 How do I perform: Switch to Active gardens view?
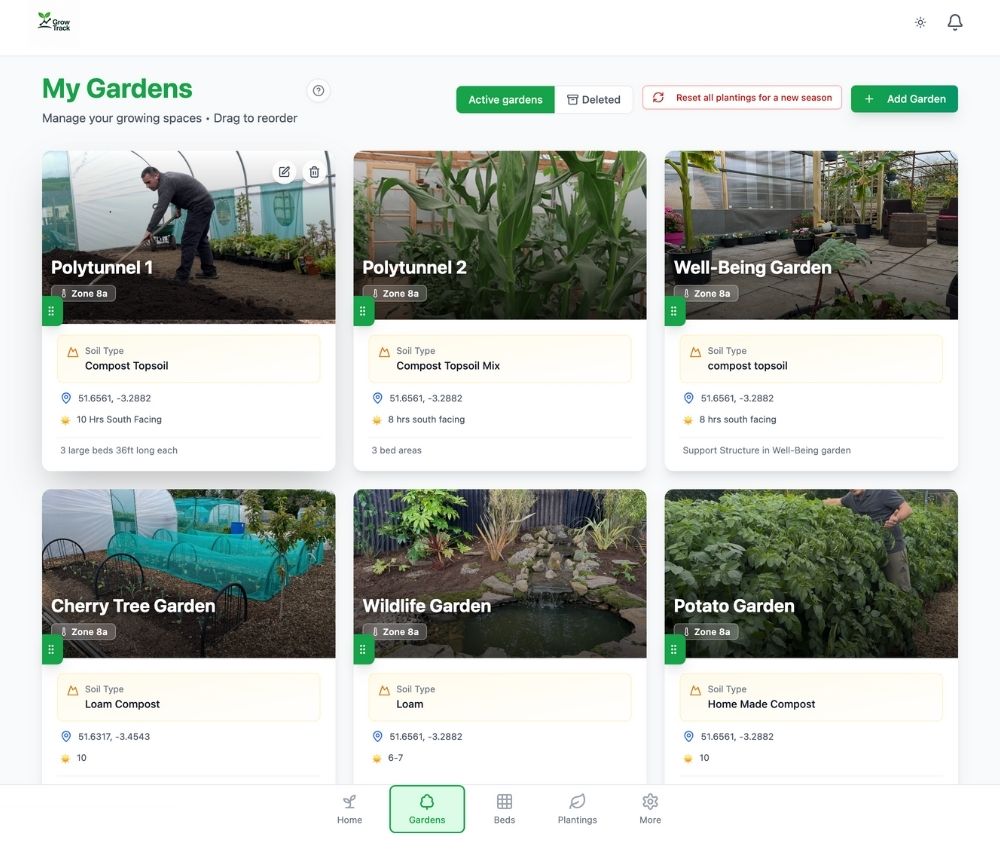[505, 100]
